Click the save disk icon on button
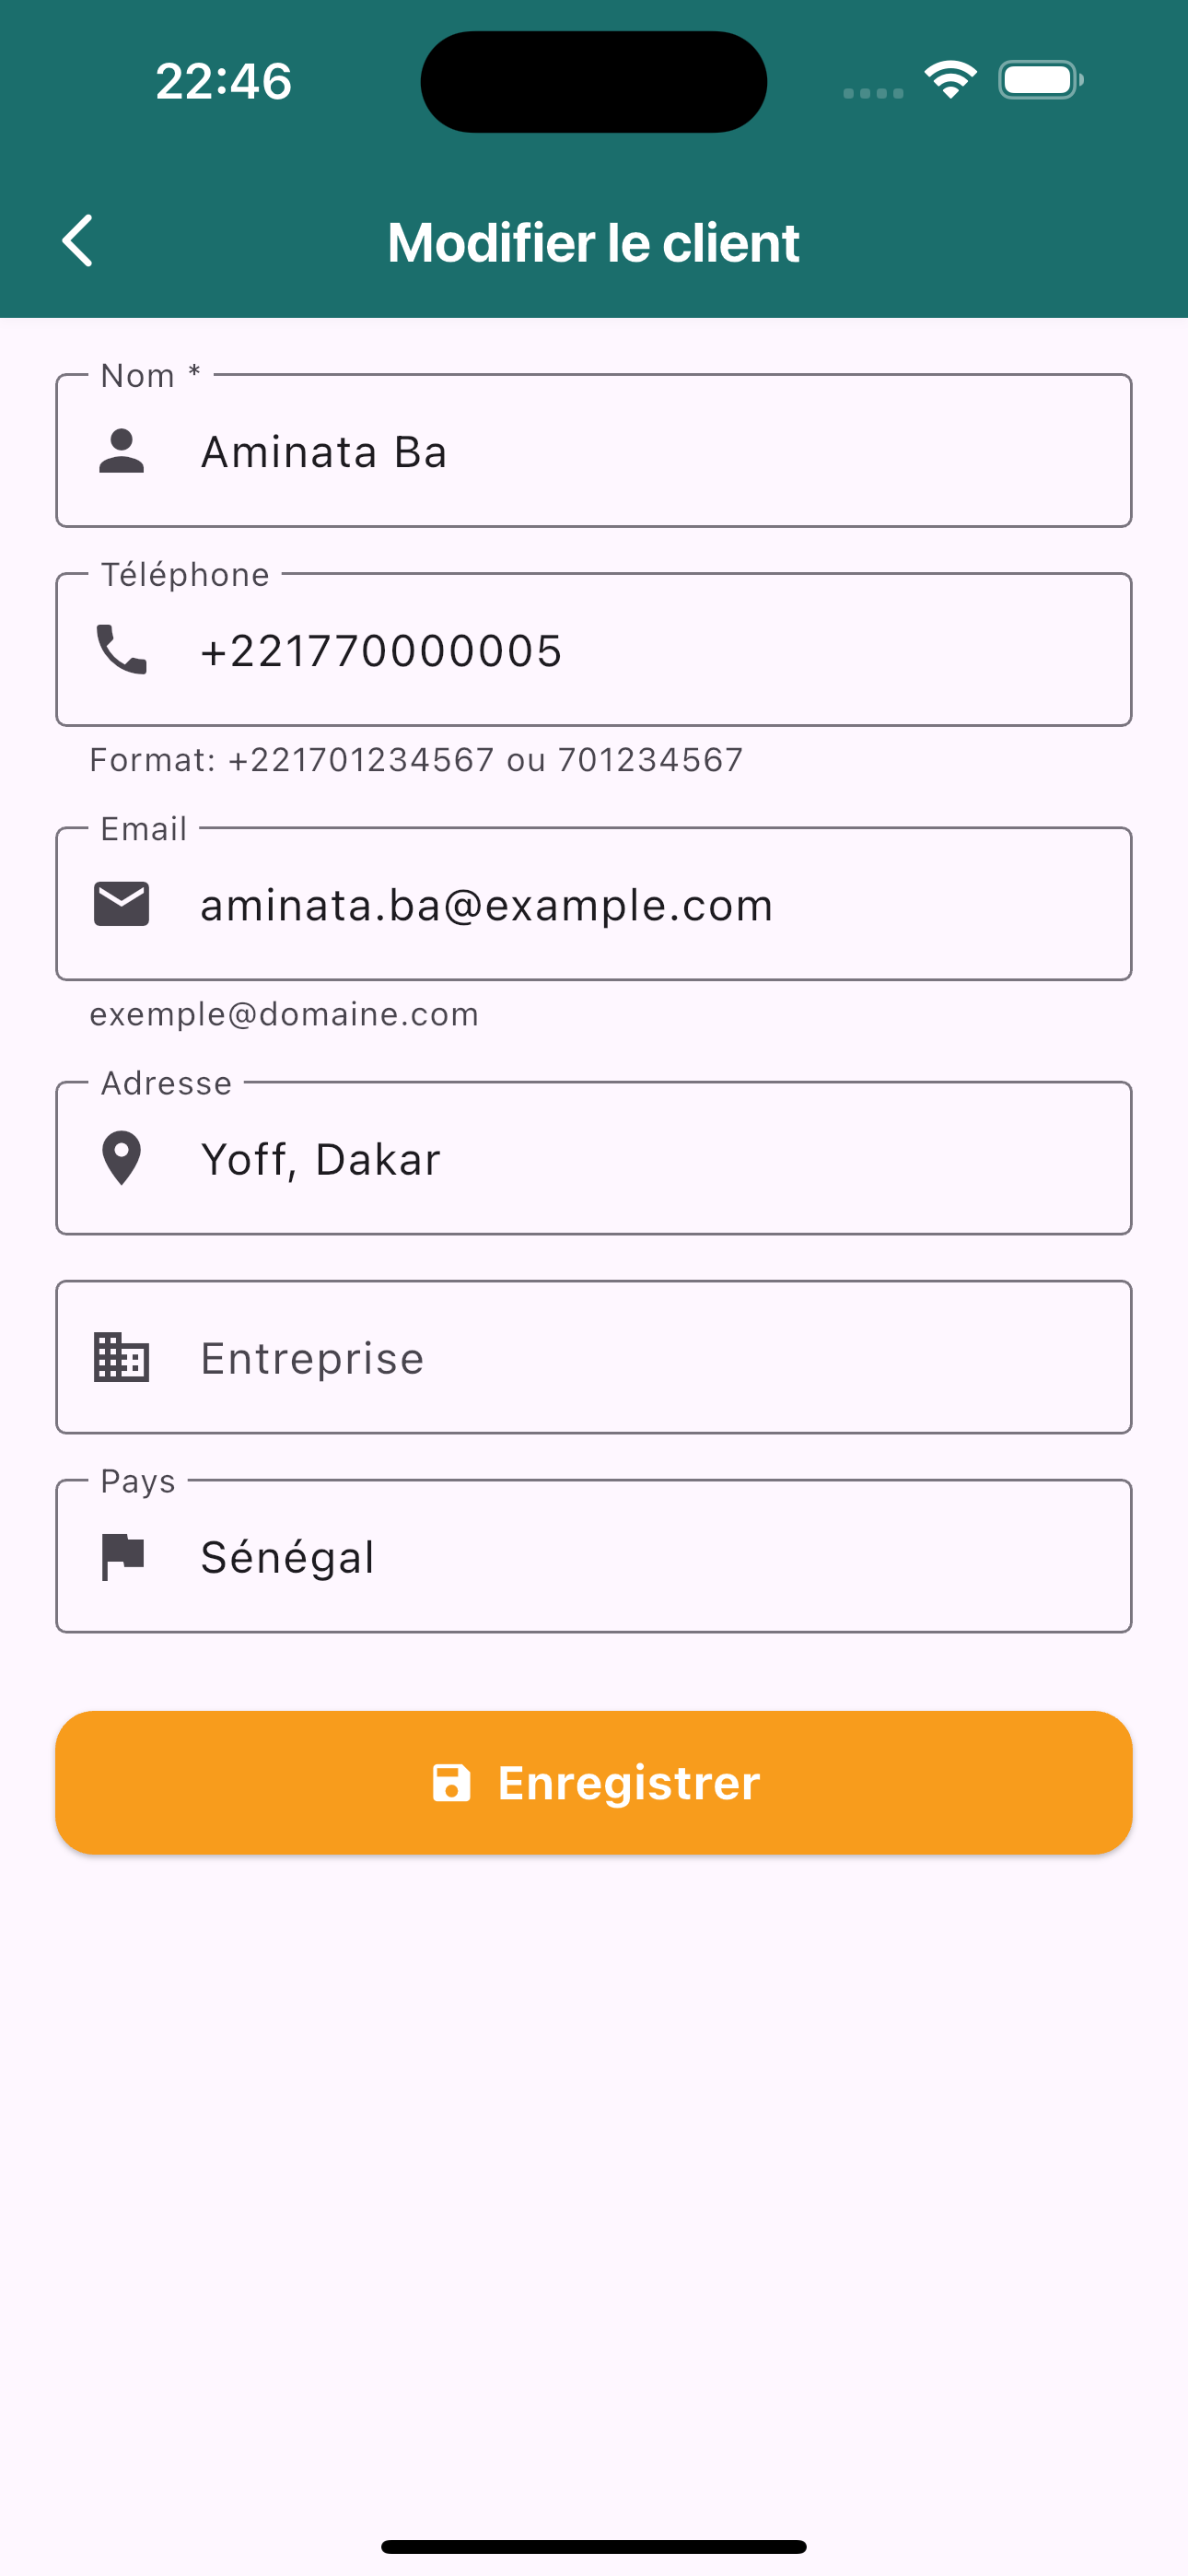This screenshot has width=1188, height=2576. click(451, 1783)
